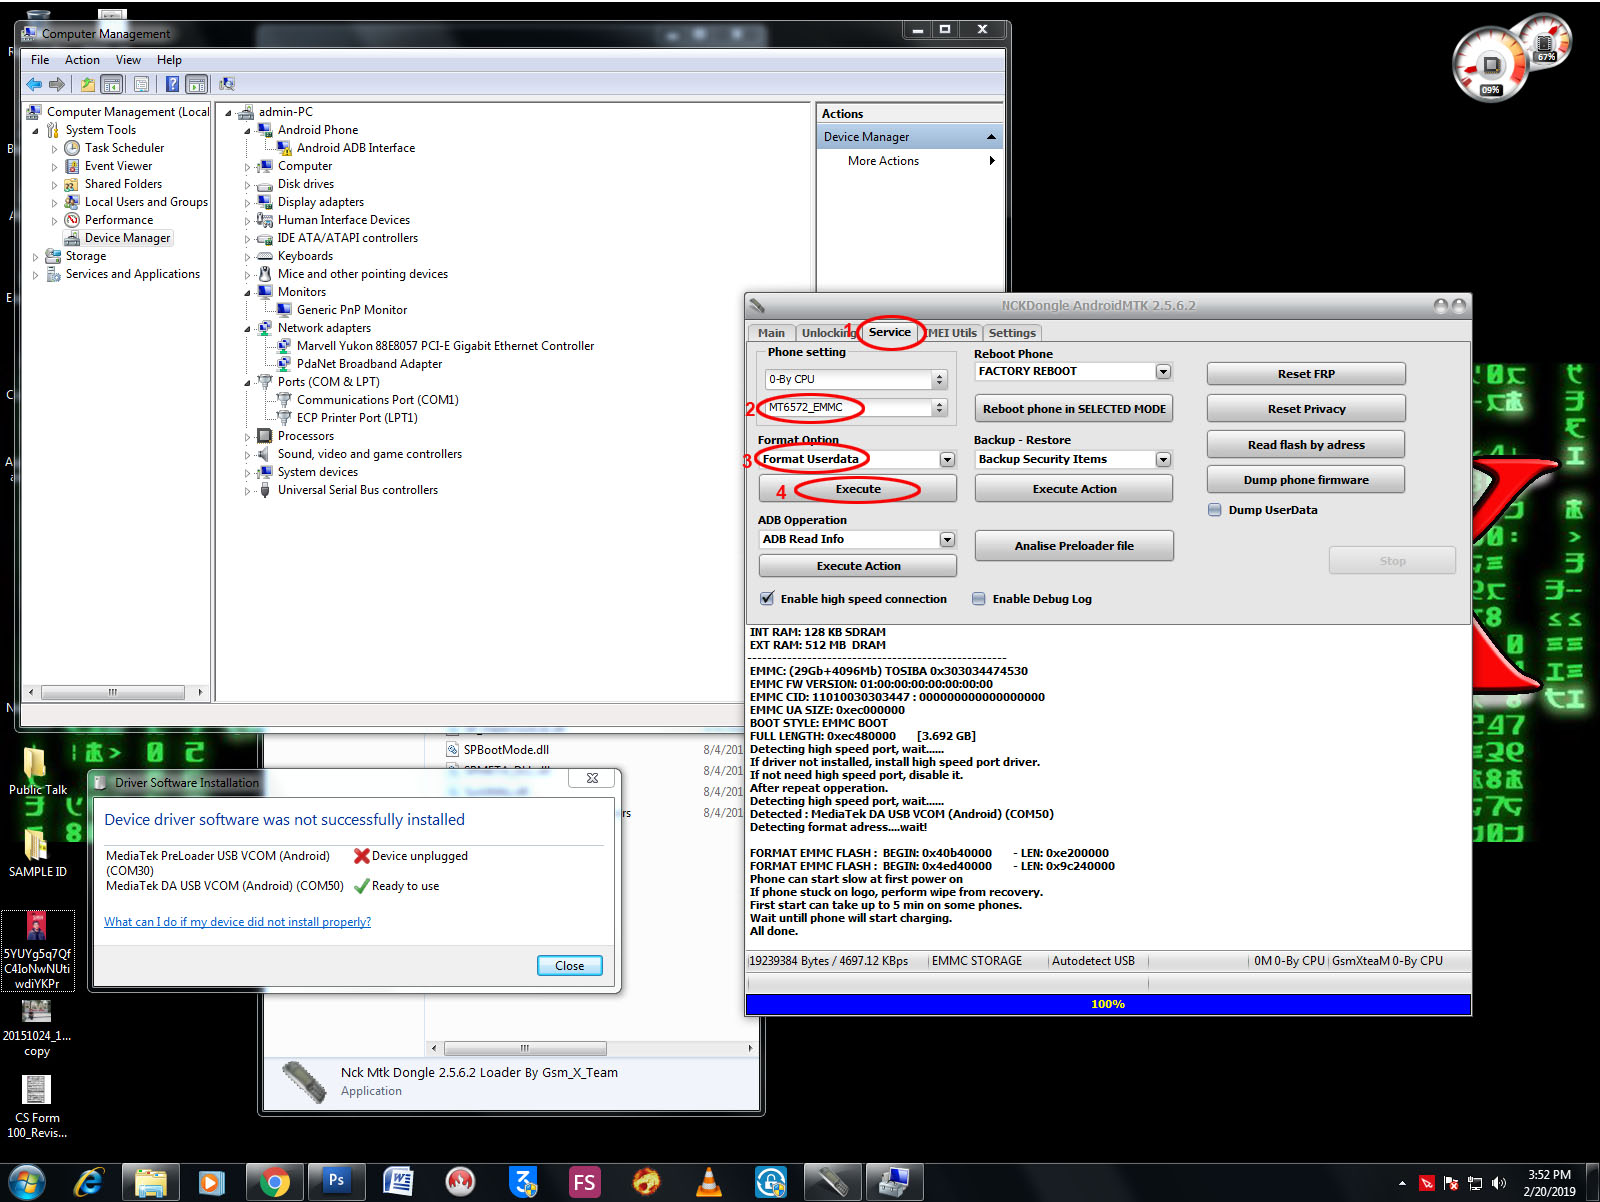Open the Backup Security Items dropdown
This screenshot has height=1202, width=1600.
[x=1163, y=459]
